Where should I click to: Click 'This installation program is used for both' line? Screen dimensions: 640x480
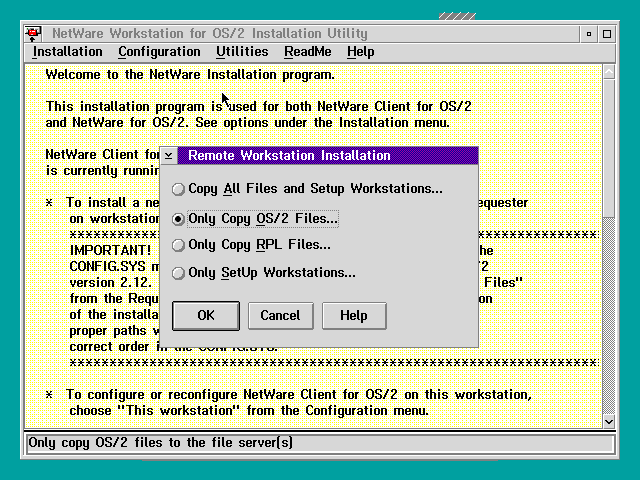point(259,107)
